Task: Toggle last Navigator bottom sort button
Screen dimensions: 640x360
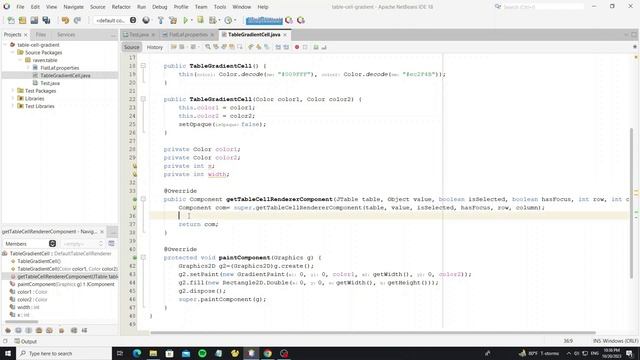Action: 84,330
